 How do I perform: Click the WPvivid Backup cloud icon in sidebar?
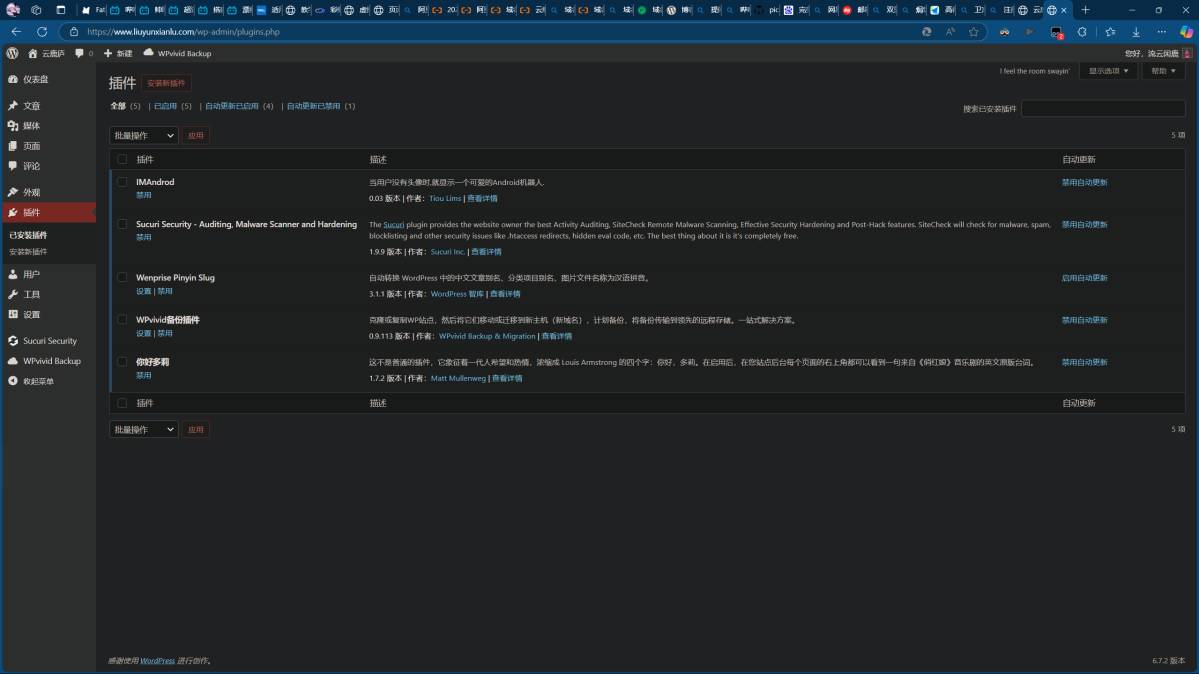pos(13,361)
